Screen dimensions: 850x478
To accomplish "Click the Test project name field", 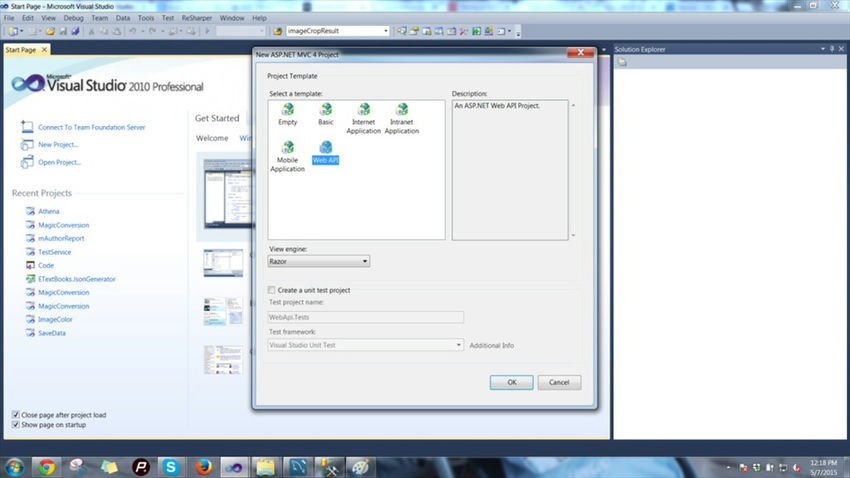I will tap(365, 317).
